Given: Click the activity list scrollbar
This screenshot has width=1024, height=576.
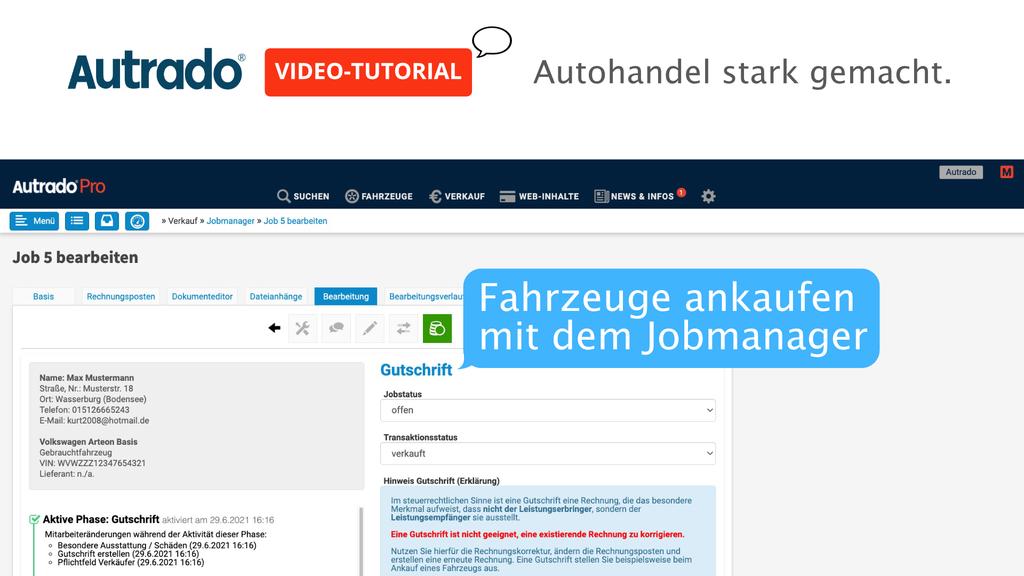Looking at the screenshot, I should tap(361, 542).
